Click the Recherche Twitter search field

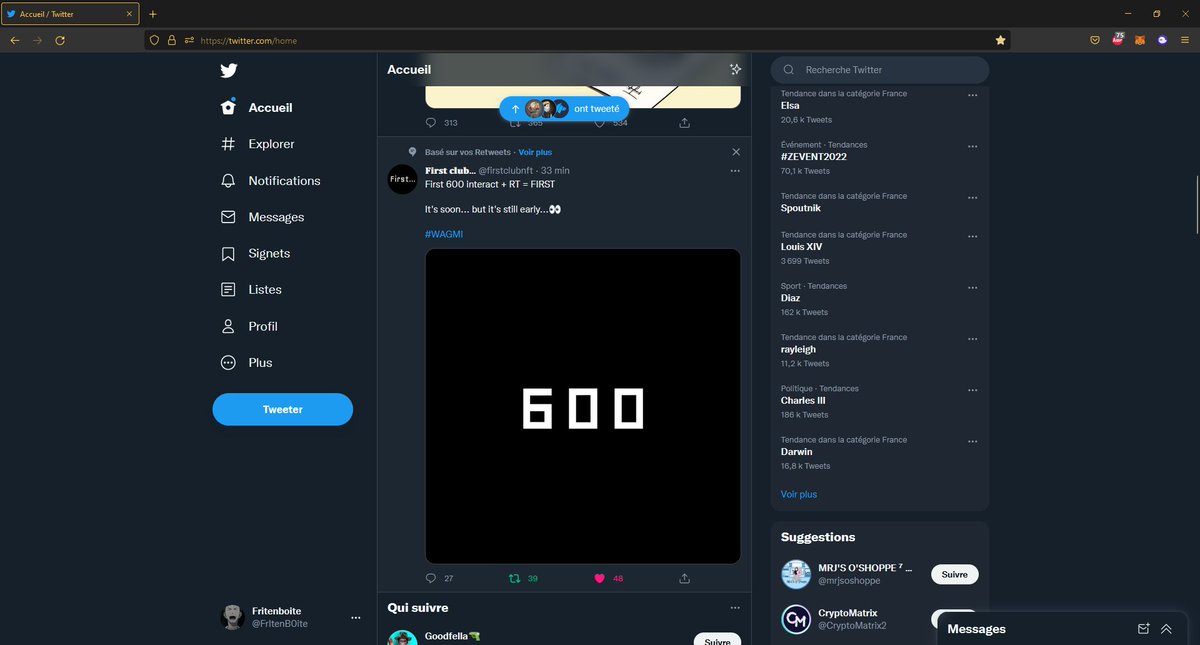(x=880, y=70)
